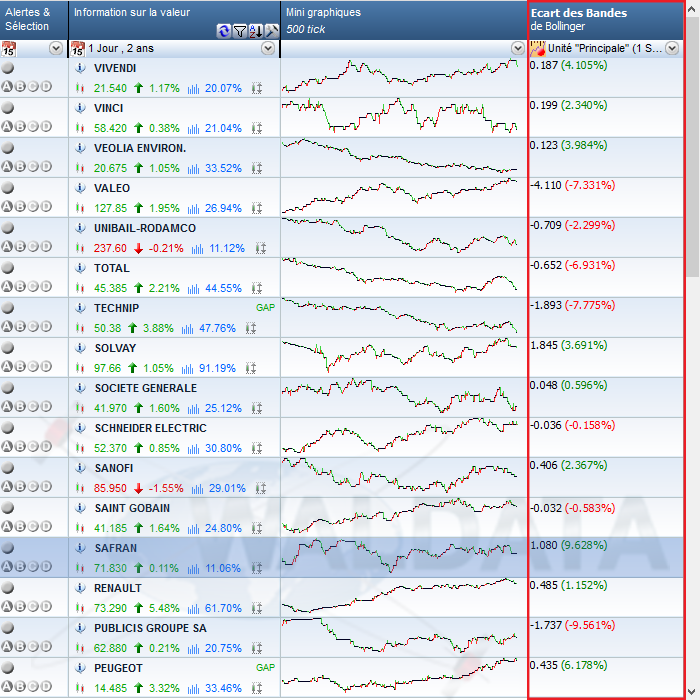700x700 pixels.
Task: Click the A-Z sort icon
Action: [256, 31]
